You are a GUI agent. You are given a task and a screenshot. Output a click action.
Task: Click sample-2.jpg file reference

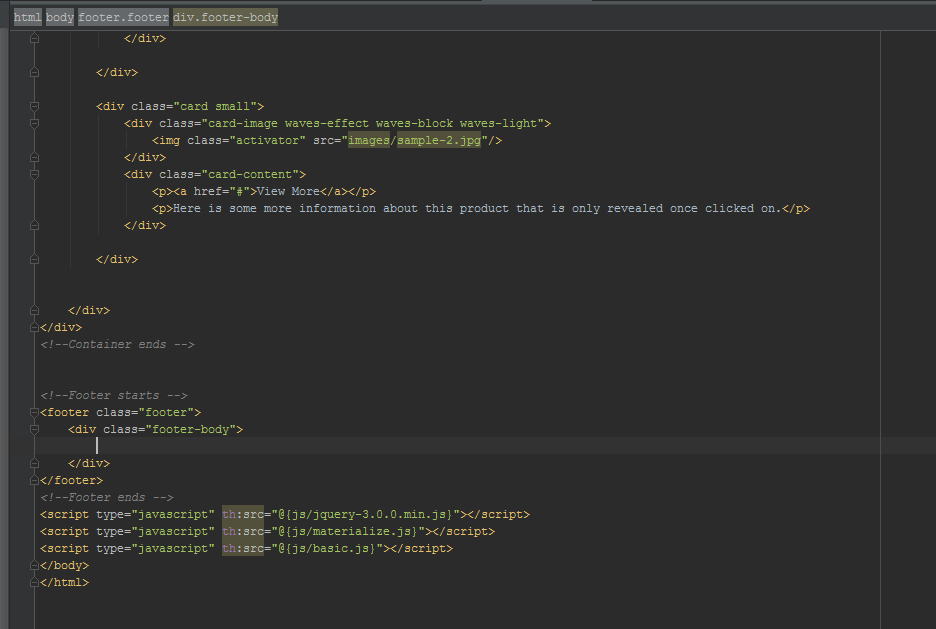point(439,140)
